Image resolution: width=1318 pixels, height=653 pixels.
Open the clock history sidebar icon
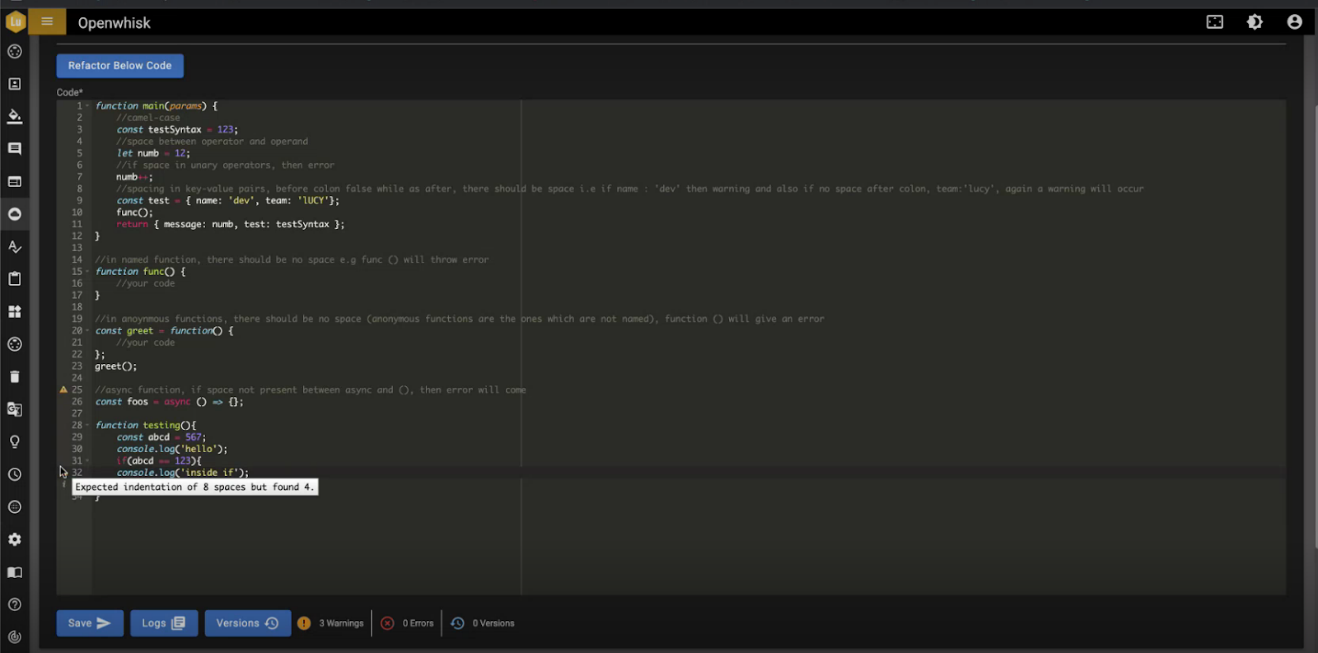(15, 474)
